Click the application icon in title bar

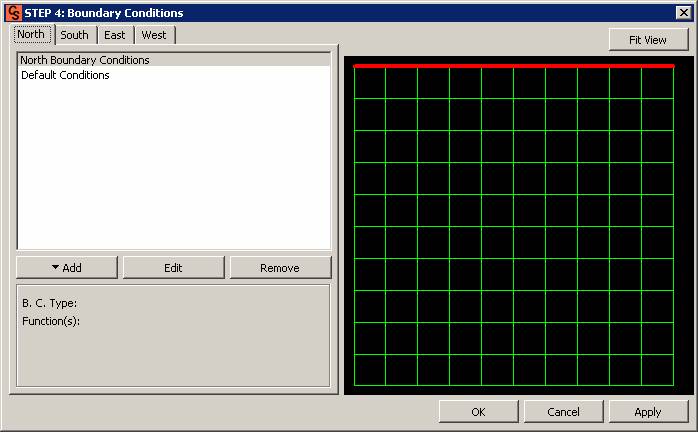click(x=13, y=12)
